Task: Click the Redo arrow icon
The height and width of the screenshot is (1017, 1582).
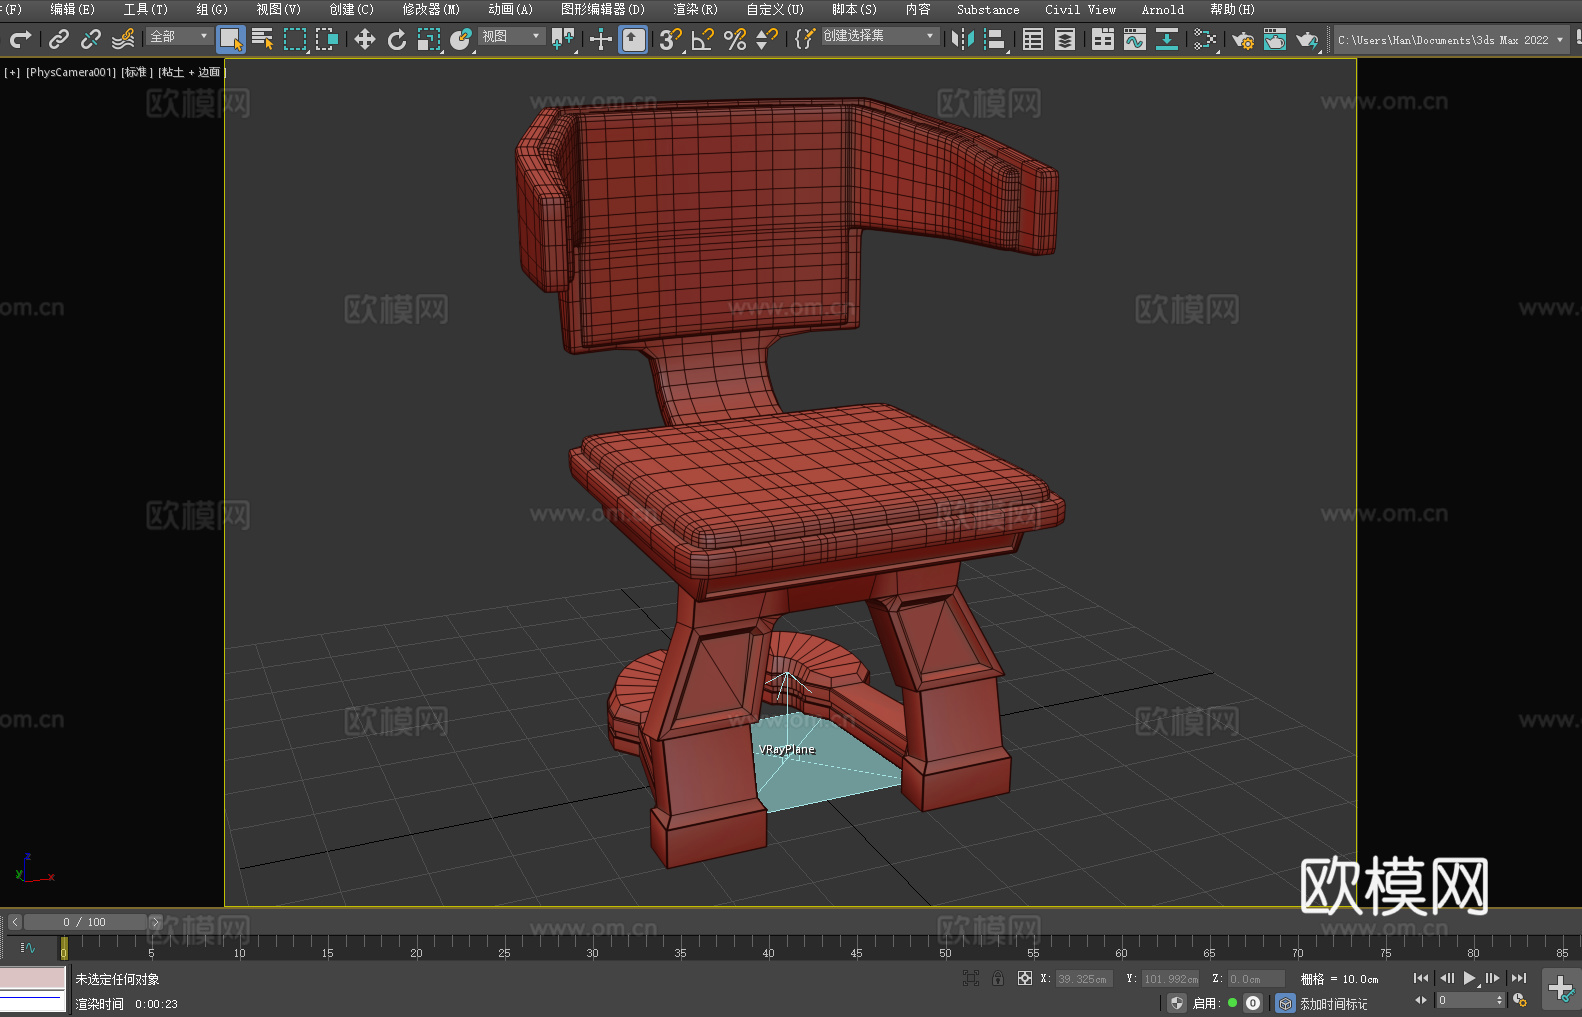Action: 20,39
